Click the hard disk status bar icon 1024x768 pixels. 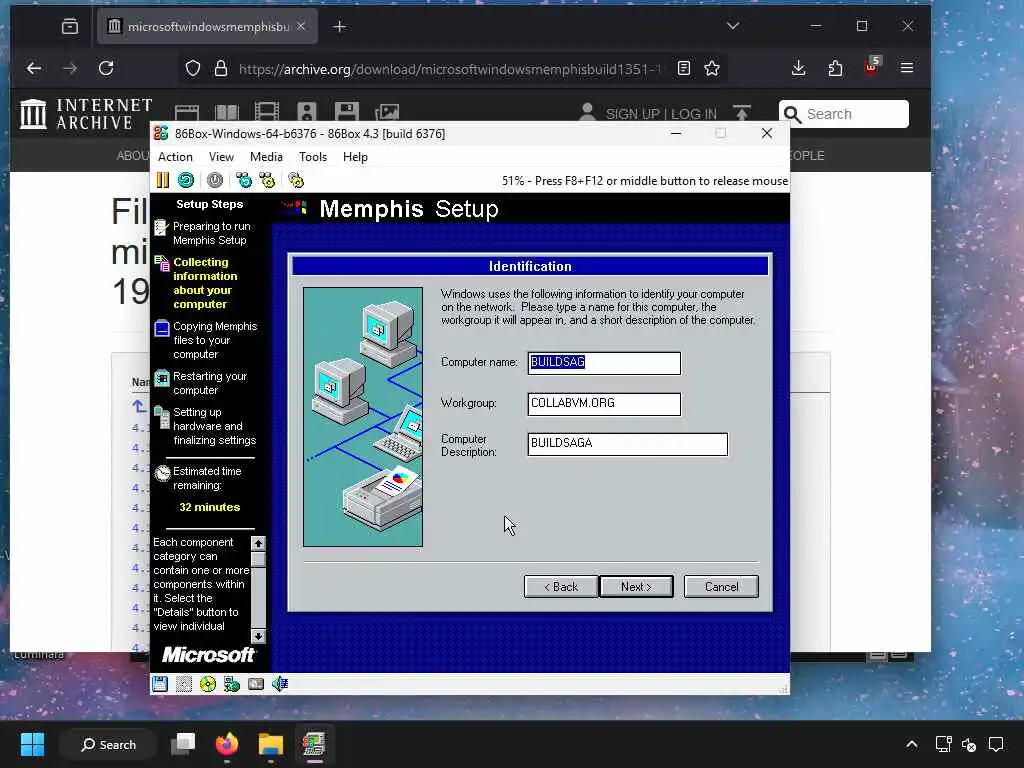point(256,684)
